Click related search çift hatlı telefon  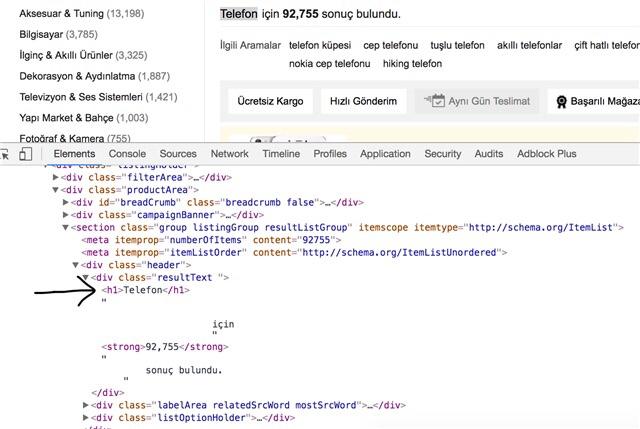point(607,45)
